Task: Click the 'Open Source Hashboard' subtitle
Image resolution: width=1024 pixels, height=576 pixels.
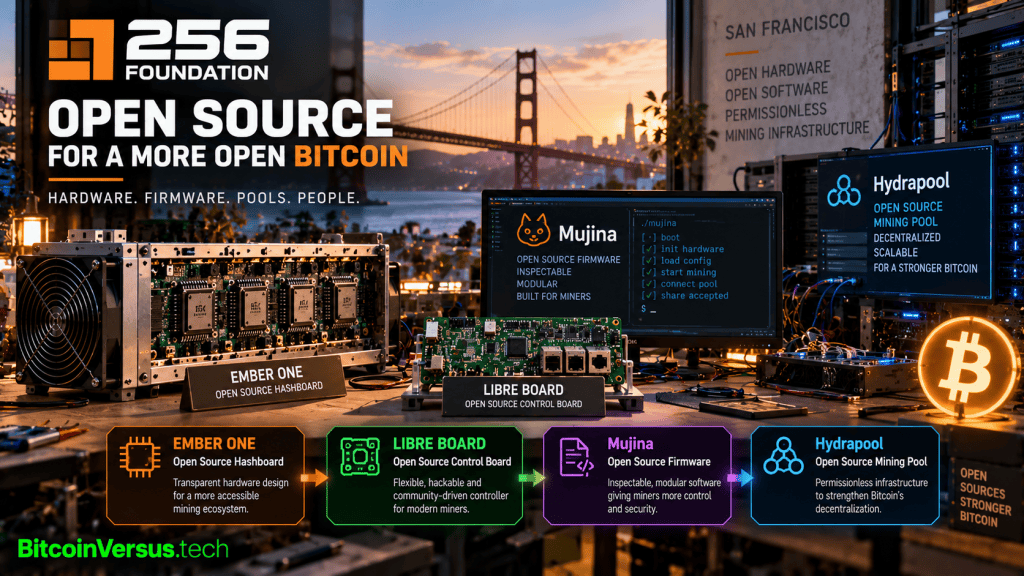Action: click(228, 462)
